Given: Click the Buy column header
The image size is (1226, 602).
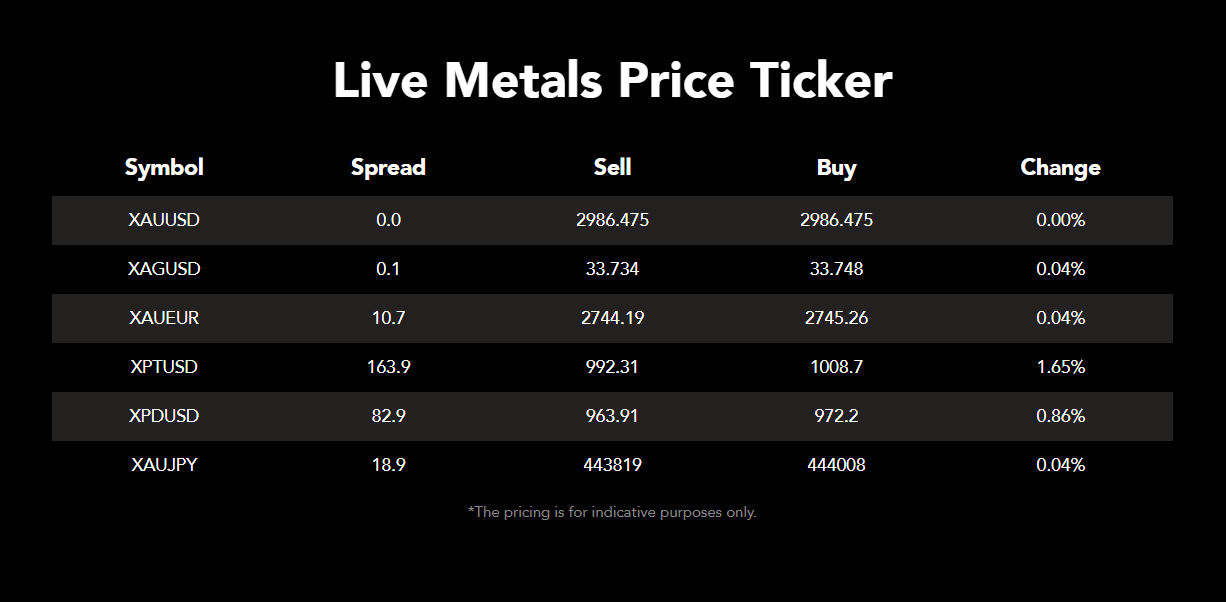Looking at the screenshot, I should (x=836, y=168).
